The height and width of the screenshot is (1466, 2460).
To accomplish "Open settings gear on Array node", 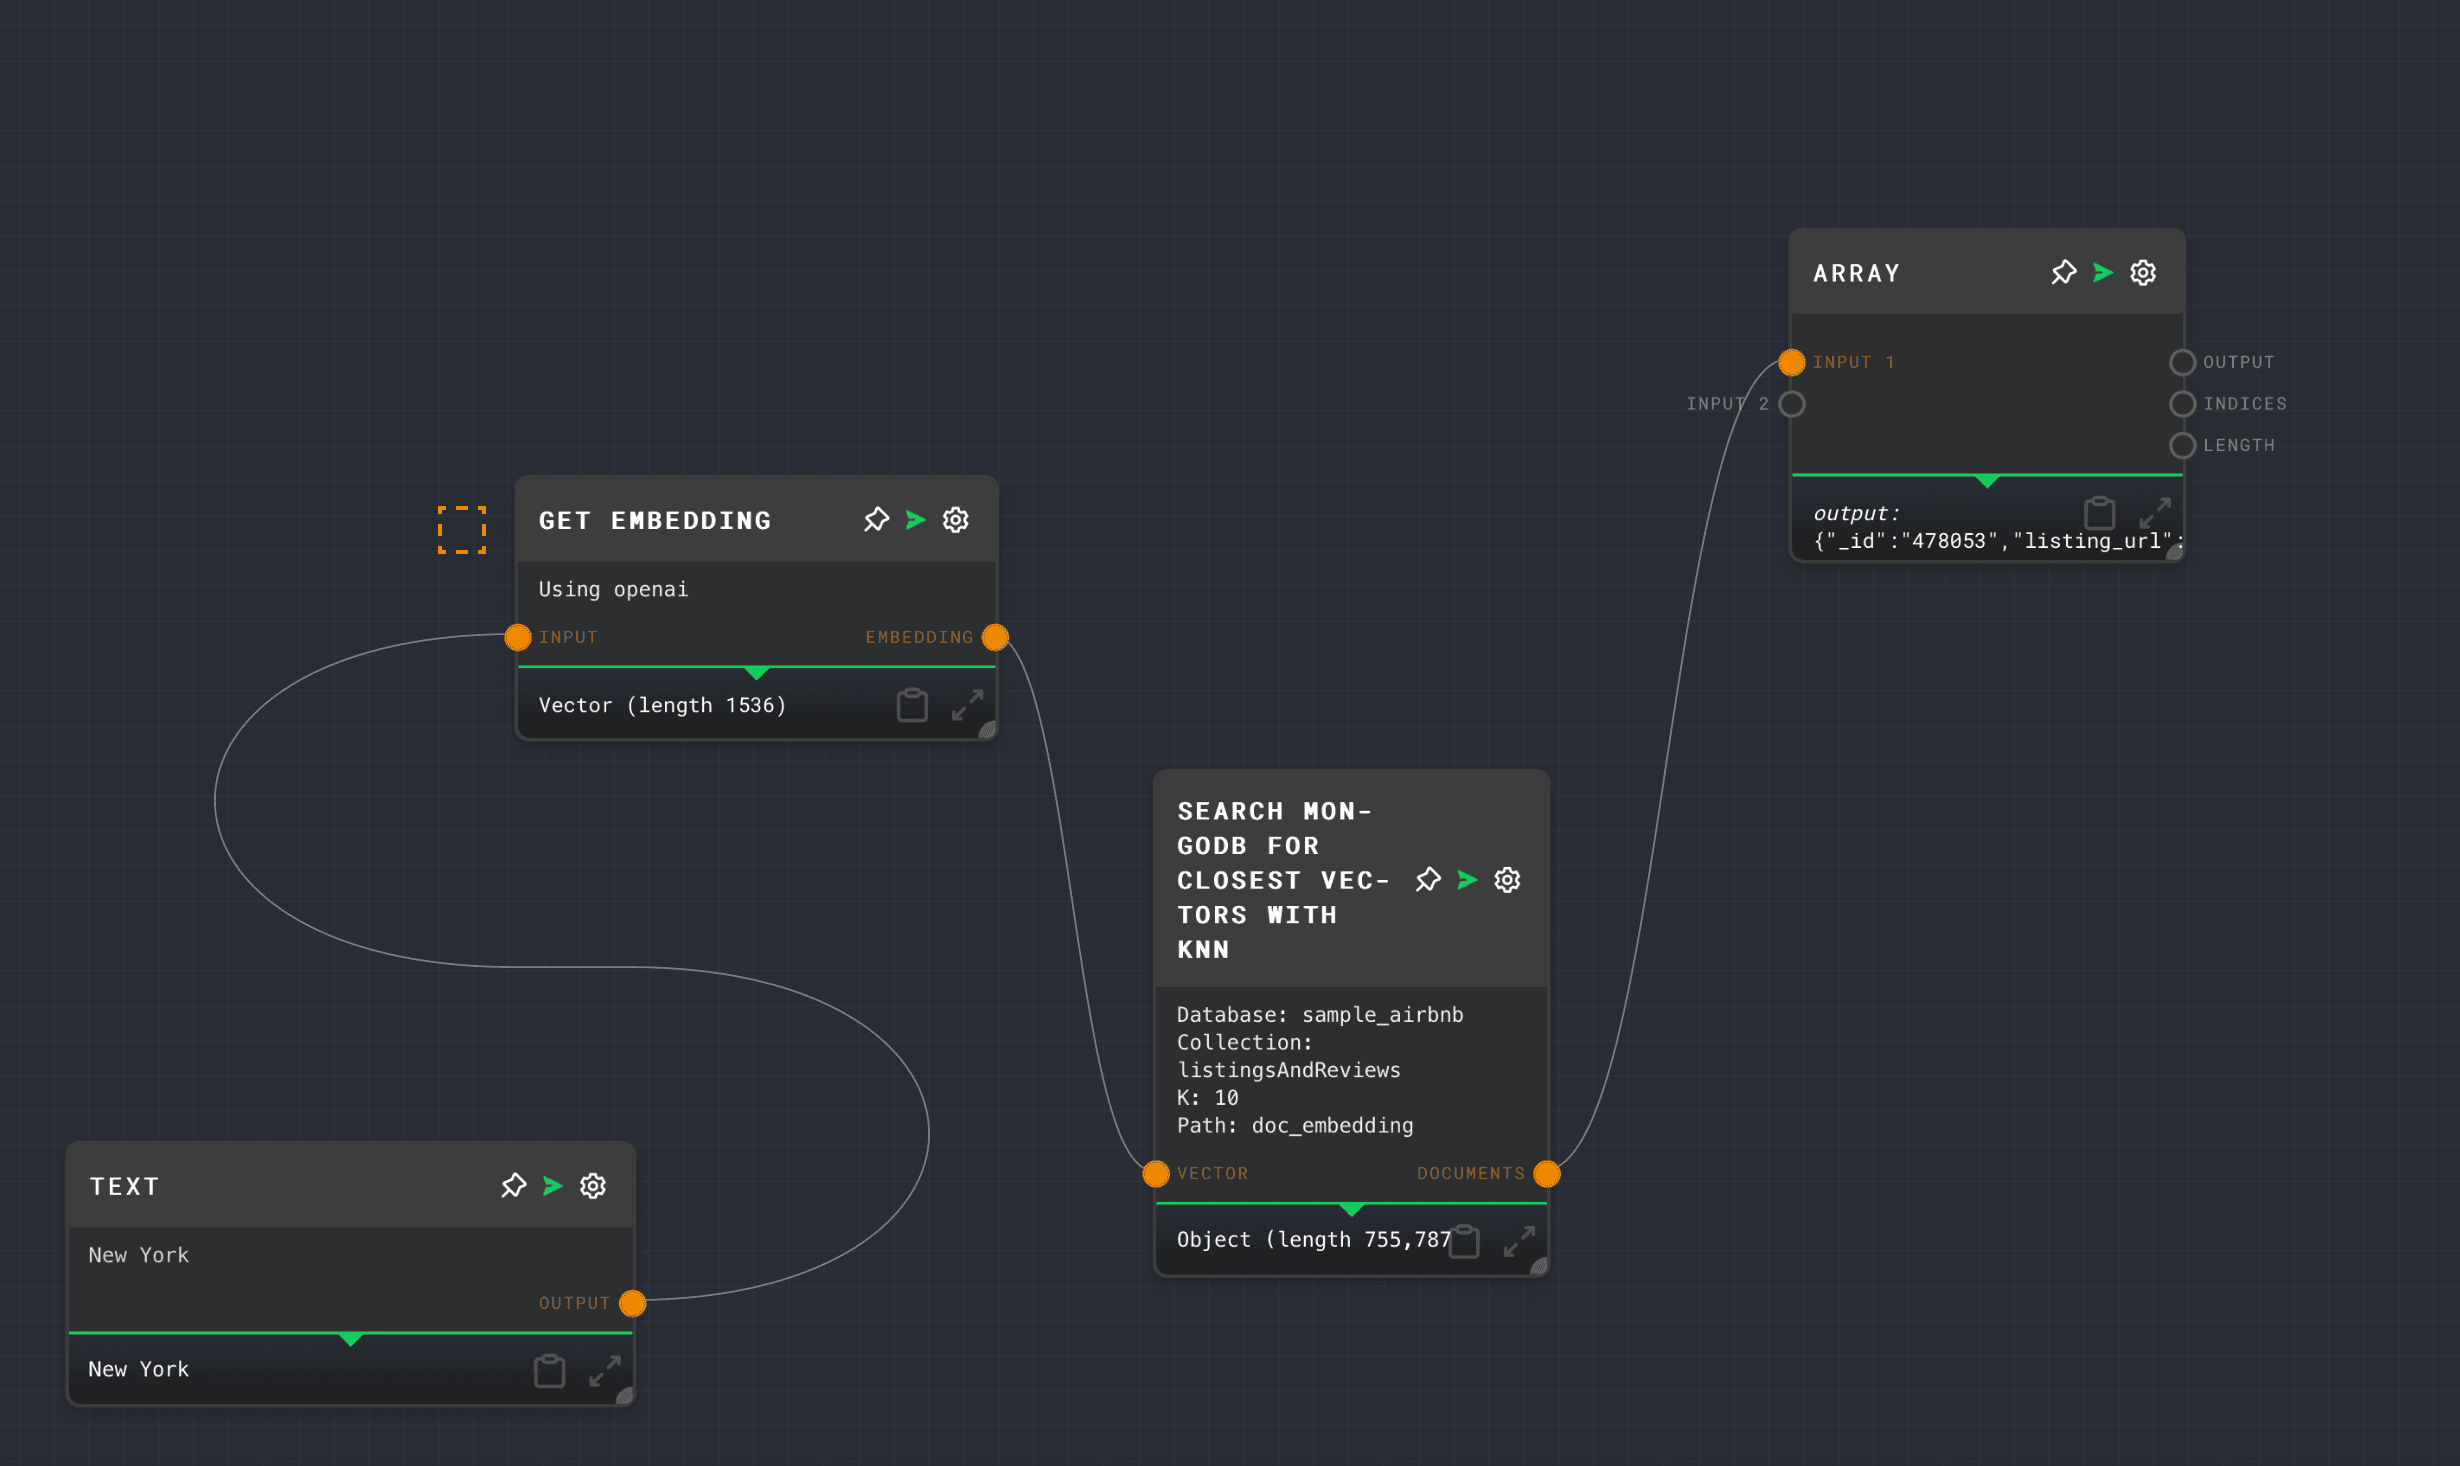I will pos(2142,273).
